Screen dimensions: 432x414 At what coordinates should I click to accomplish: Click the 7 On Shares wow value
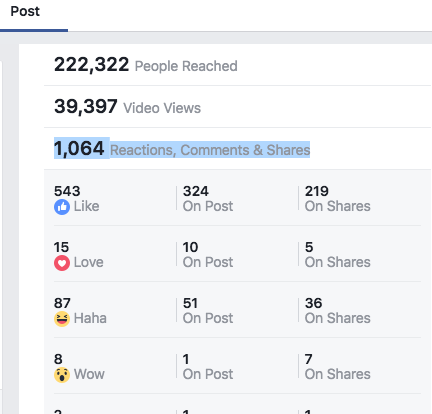click(309, 359)
